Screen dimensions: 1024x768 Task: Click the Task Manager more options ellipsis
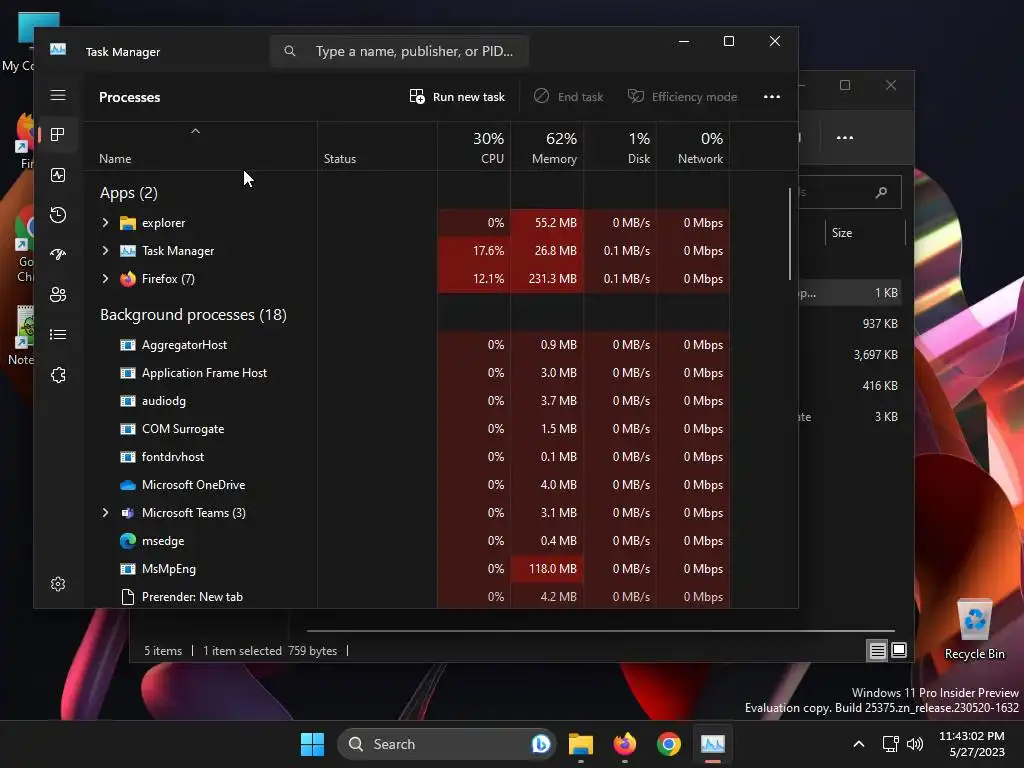[772, 97]
